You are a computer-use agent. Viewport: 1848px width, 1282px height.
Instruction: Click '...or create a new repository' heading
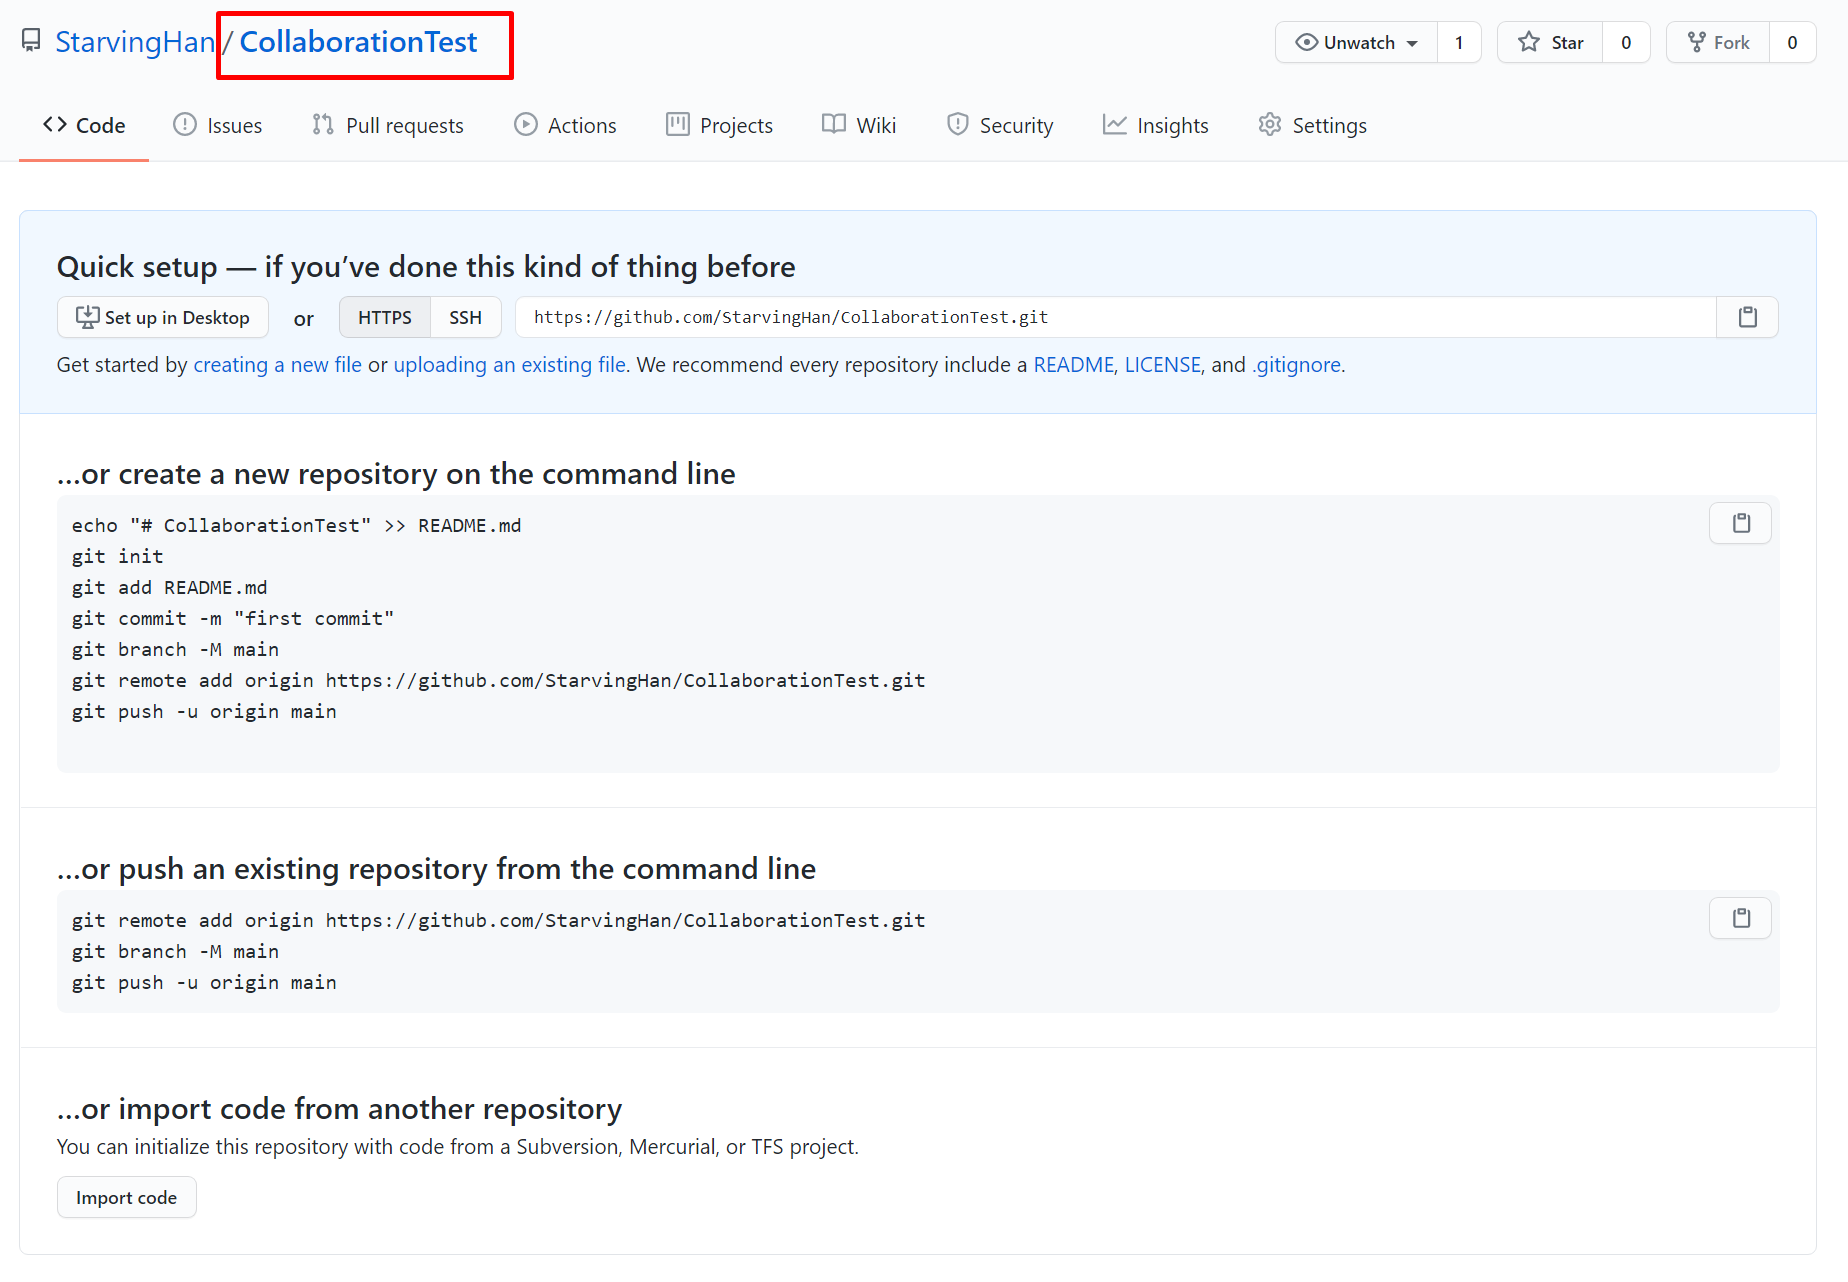pos(396,474)
